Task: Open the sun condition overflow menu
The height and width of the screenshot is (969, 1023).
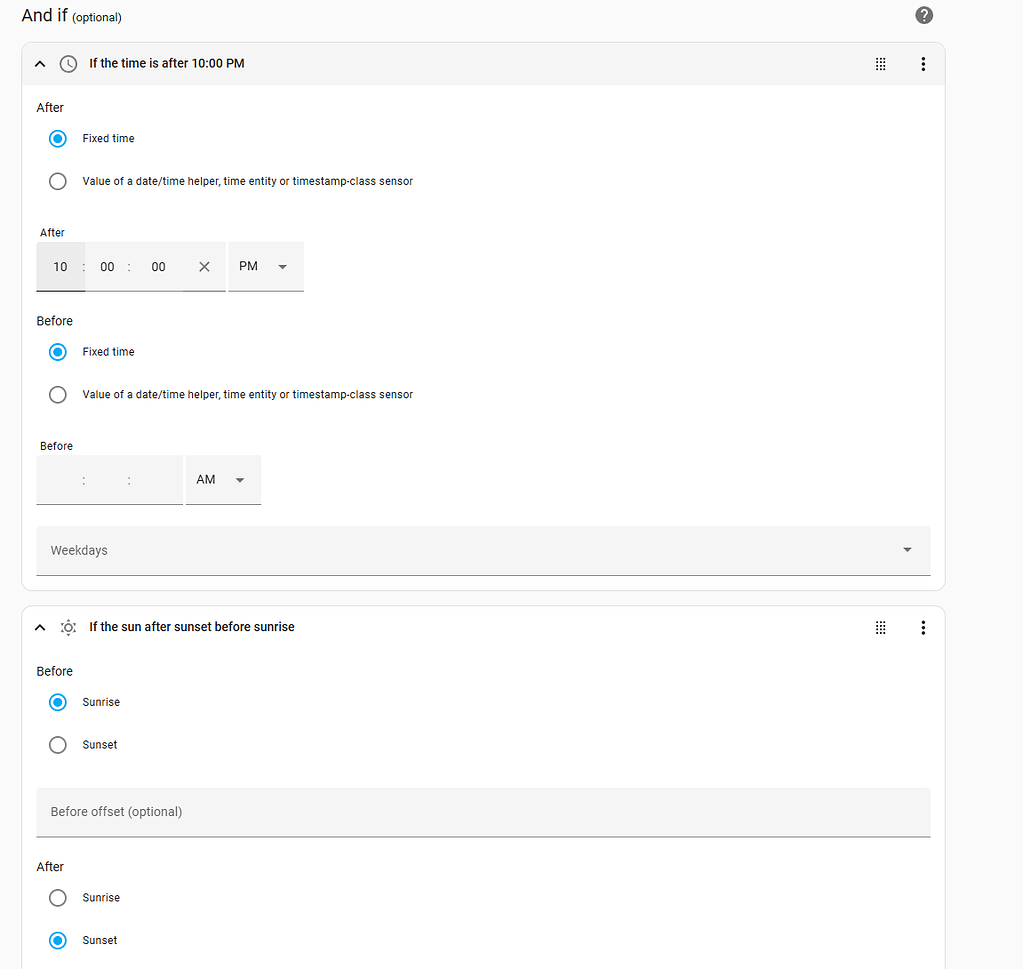Action: coord(923,628)
